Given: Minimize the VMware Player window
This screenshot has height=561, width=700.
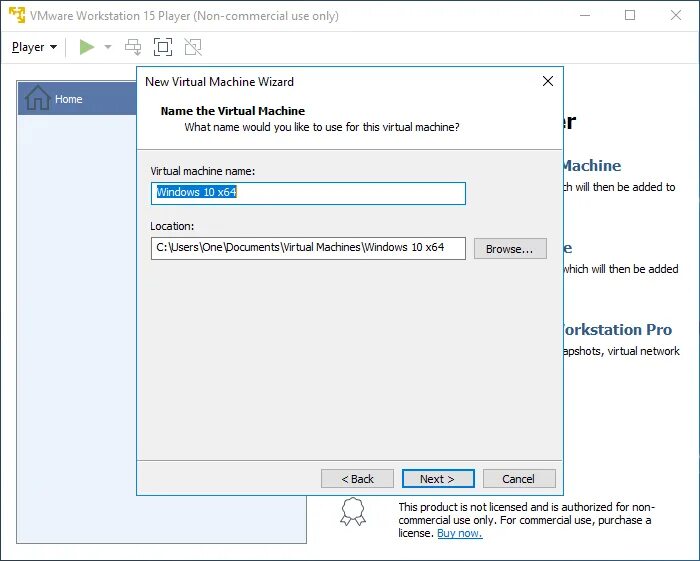Looking at the screenshot, I should [x=585, y=15].
